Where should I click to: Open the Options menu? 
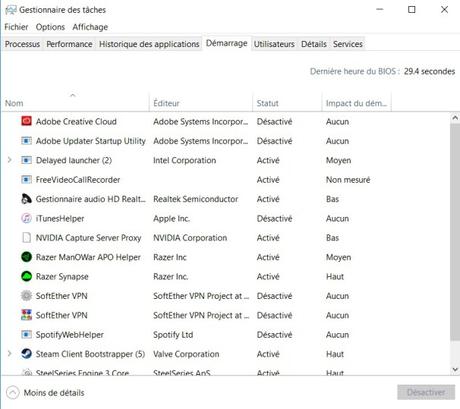point(50,27)
